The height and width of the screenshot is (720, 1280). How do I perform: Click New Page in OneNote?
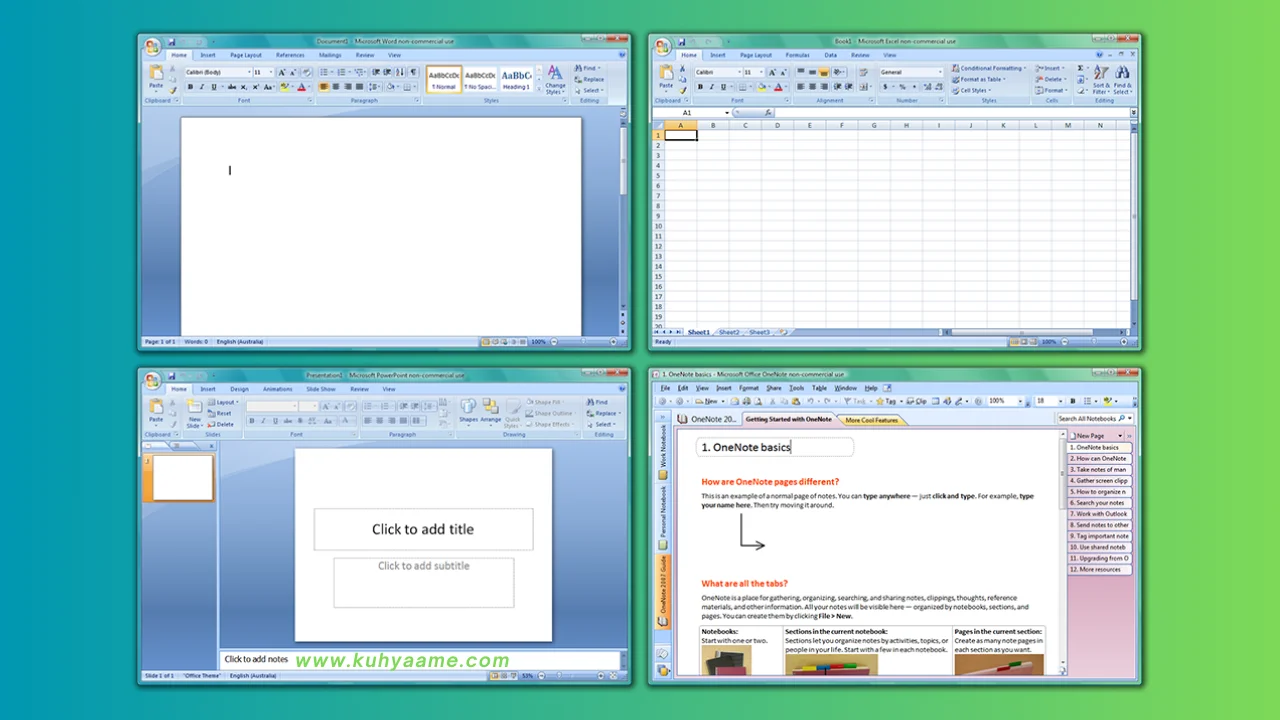(x=1090, y=436)
